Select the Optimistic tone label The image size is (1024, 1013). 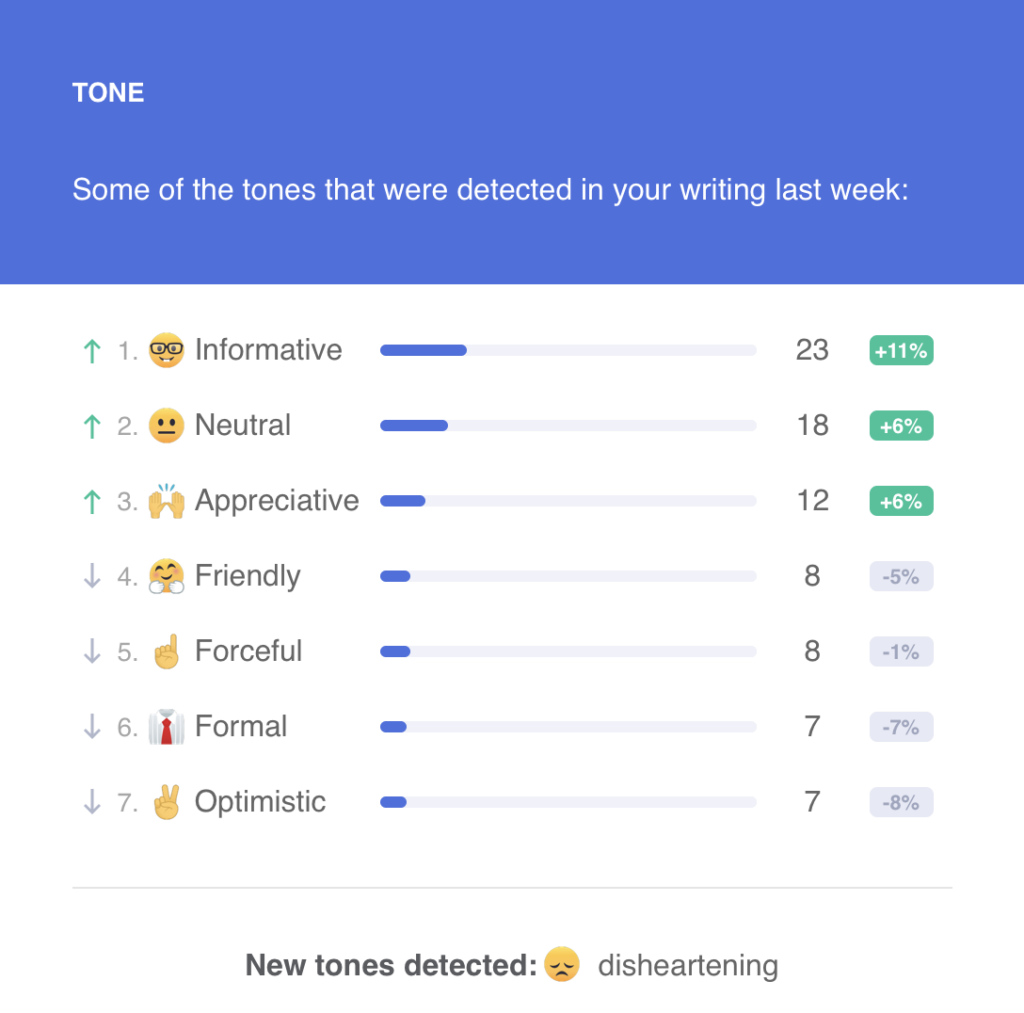(x=260, y=801)
